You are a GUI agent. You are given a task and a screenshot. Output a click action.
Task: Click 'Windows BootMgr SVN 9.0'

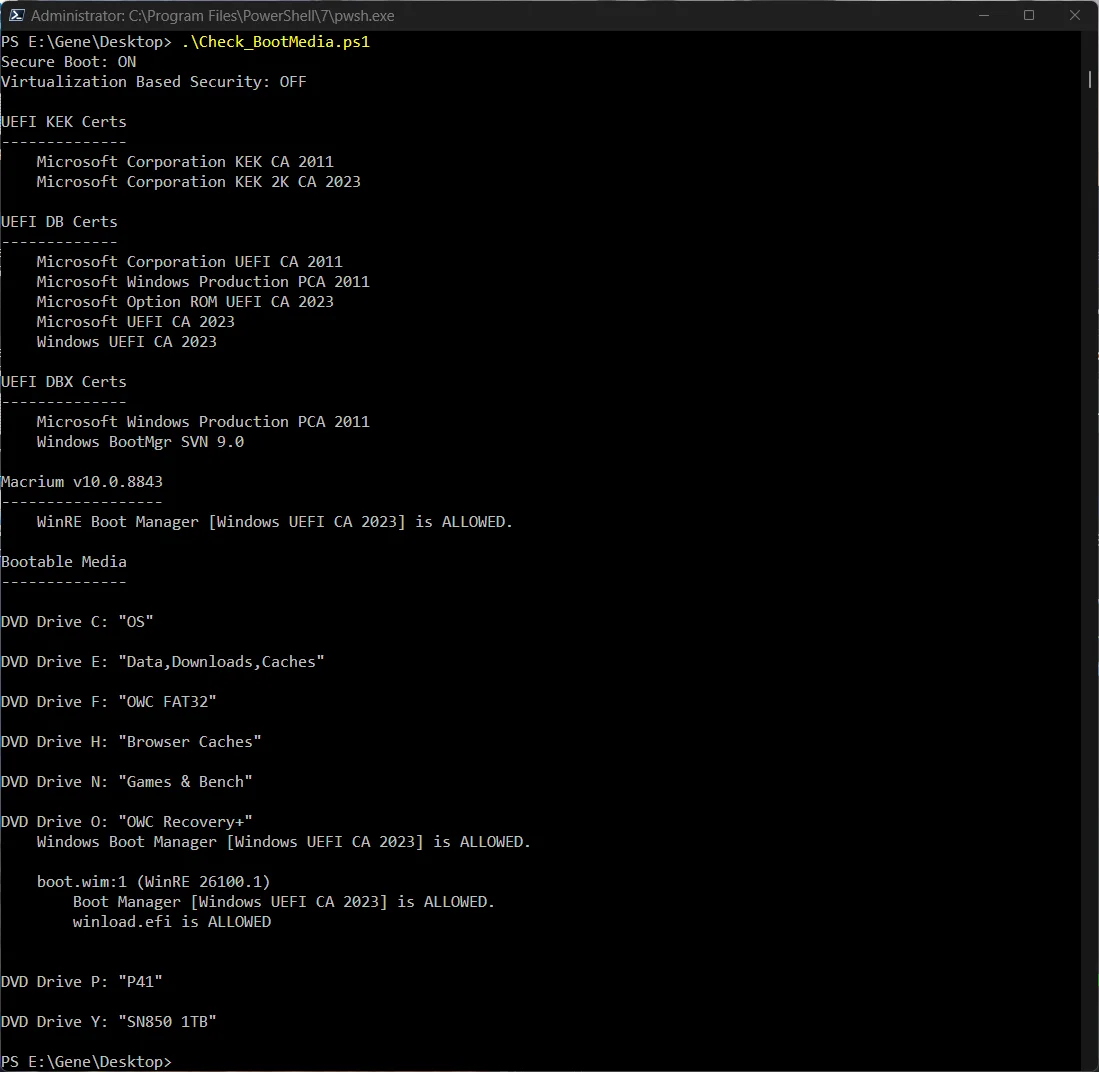click(140, 442)
